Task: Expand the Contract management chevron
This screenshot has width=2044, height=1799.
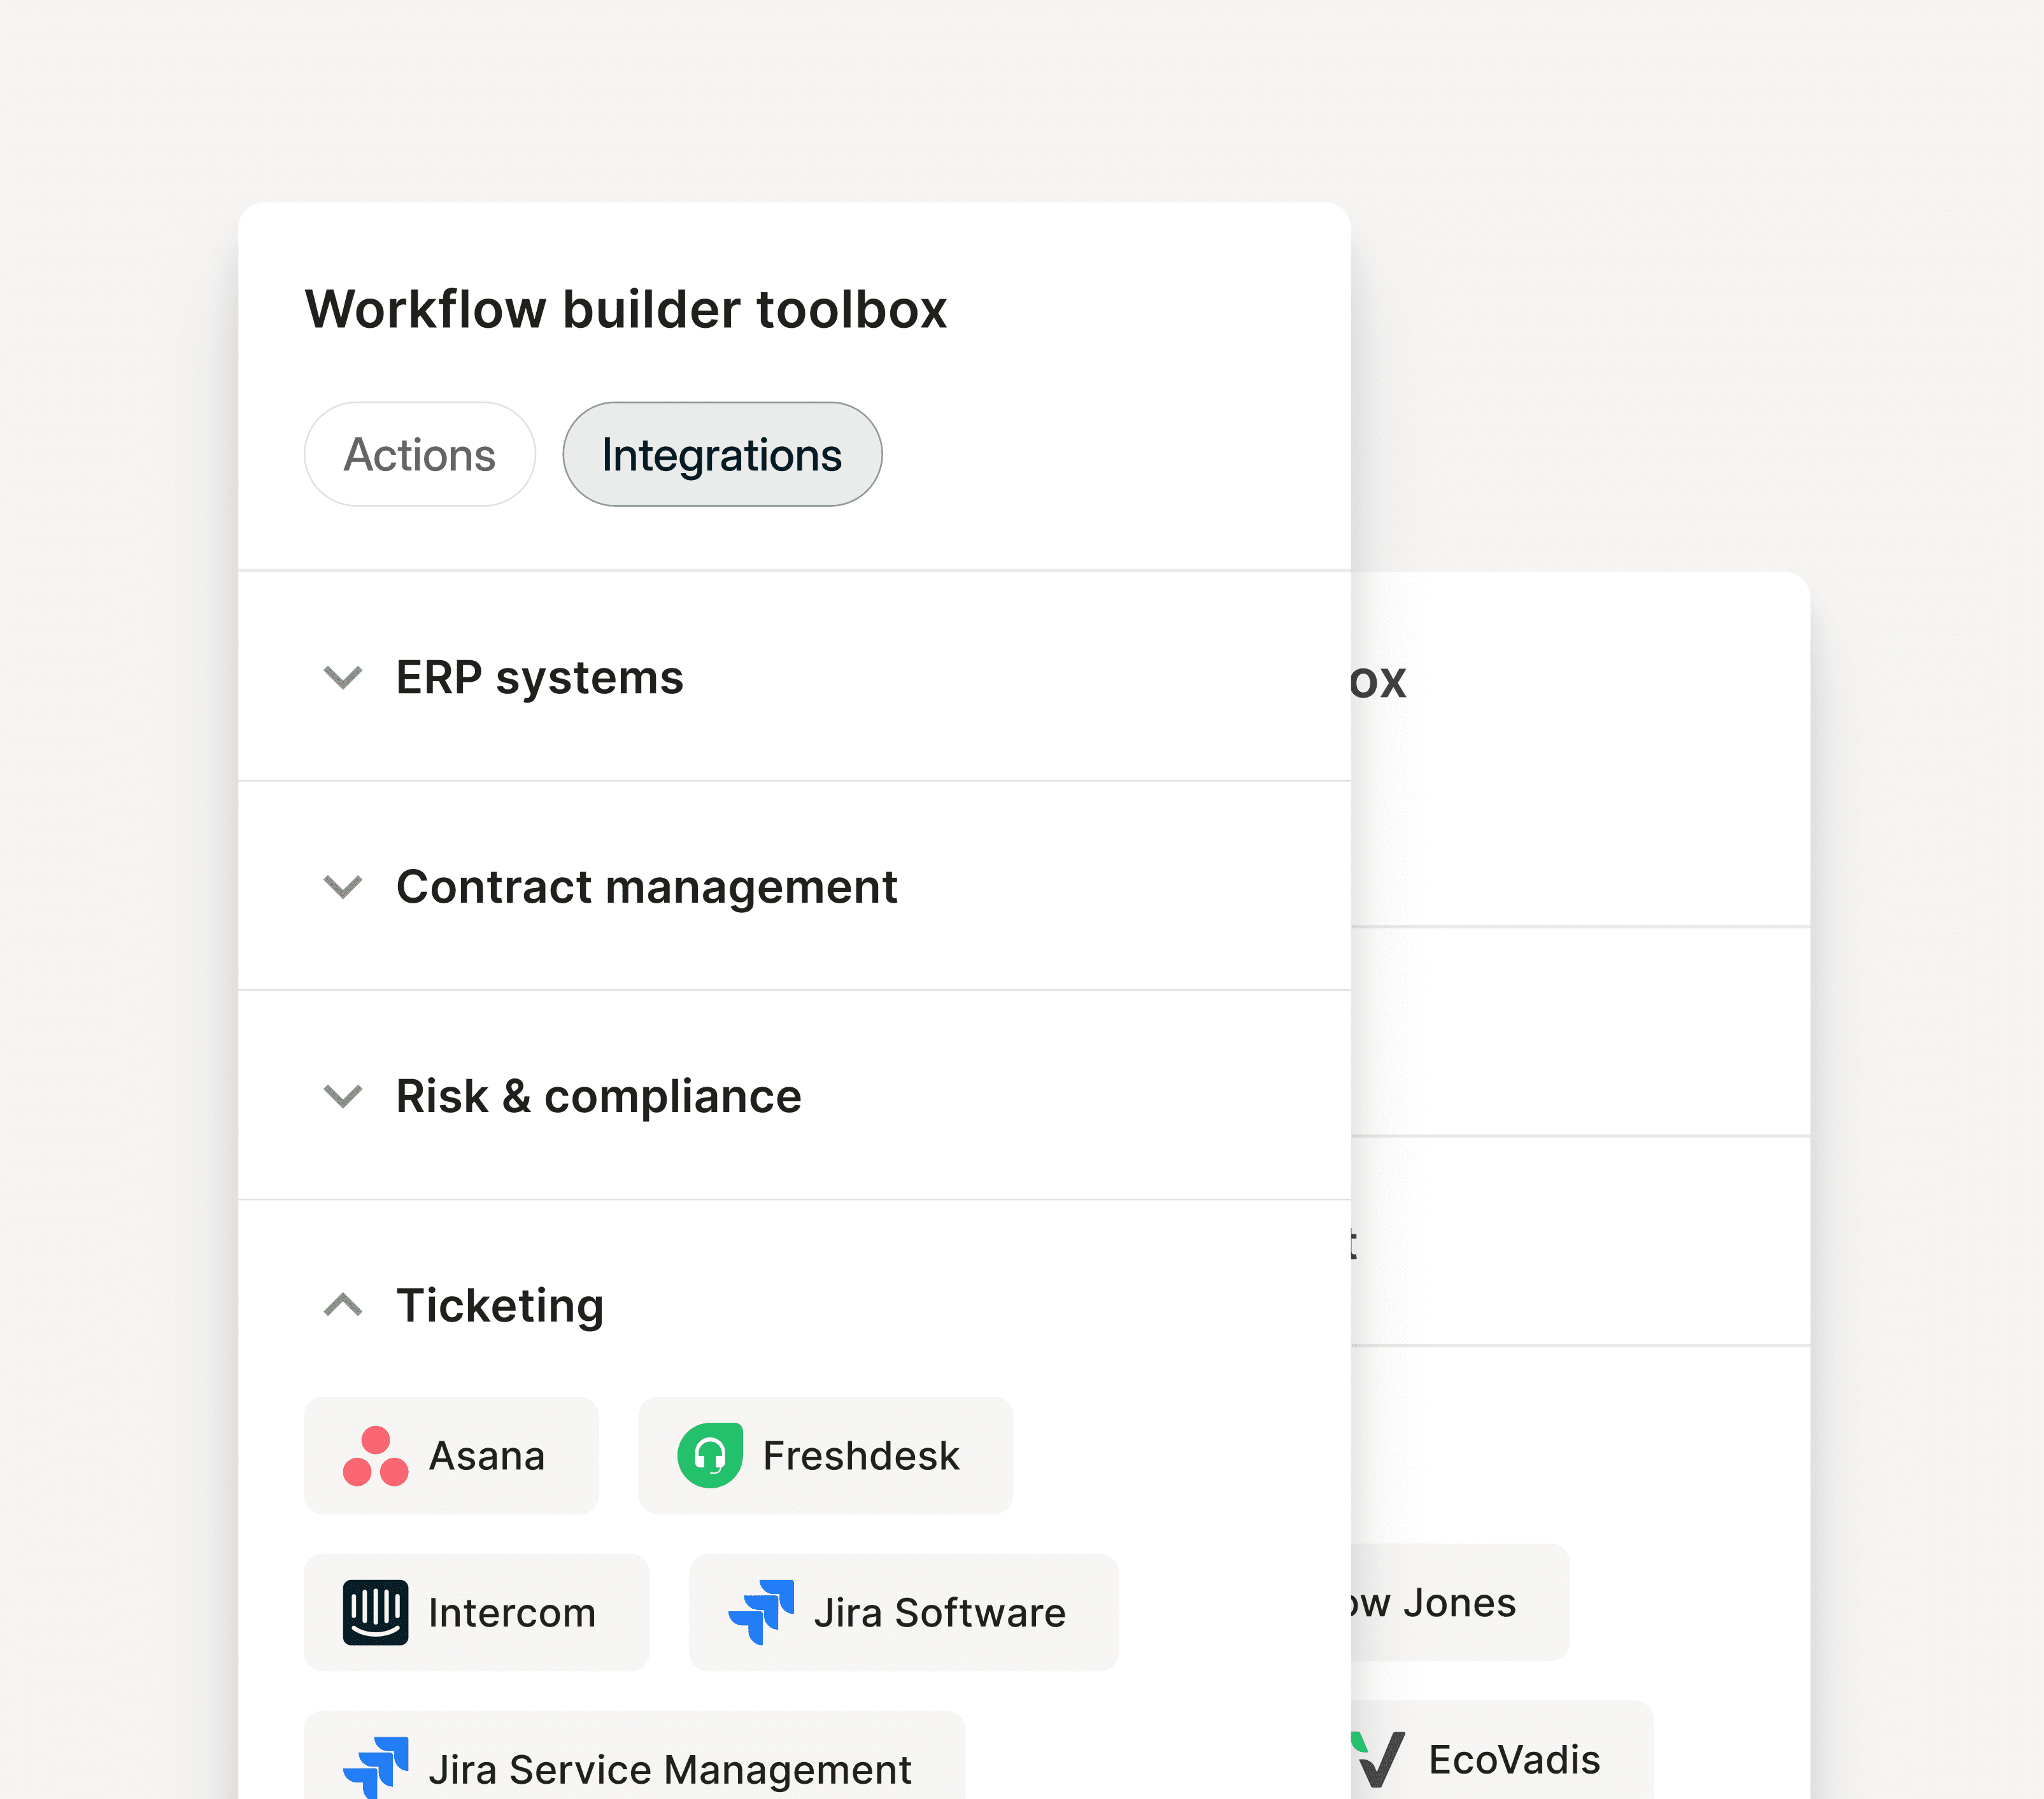Action: click(x=343, y=887)
